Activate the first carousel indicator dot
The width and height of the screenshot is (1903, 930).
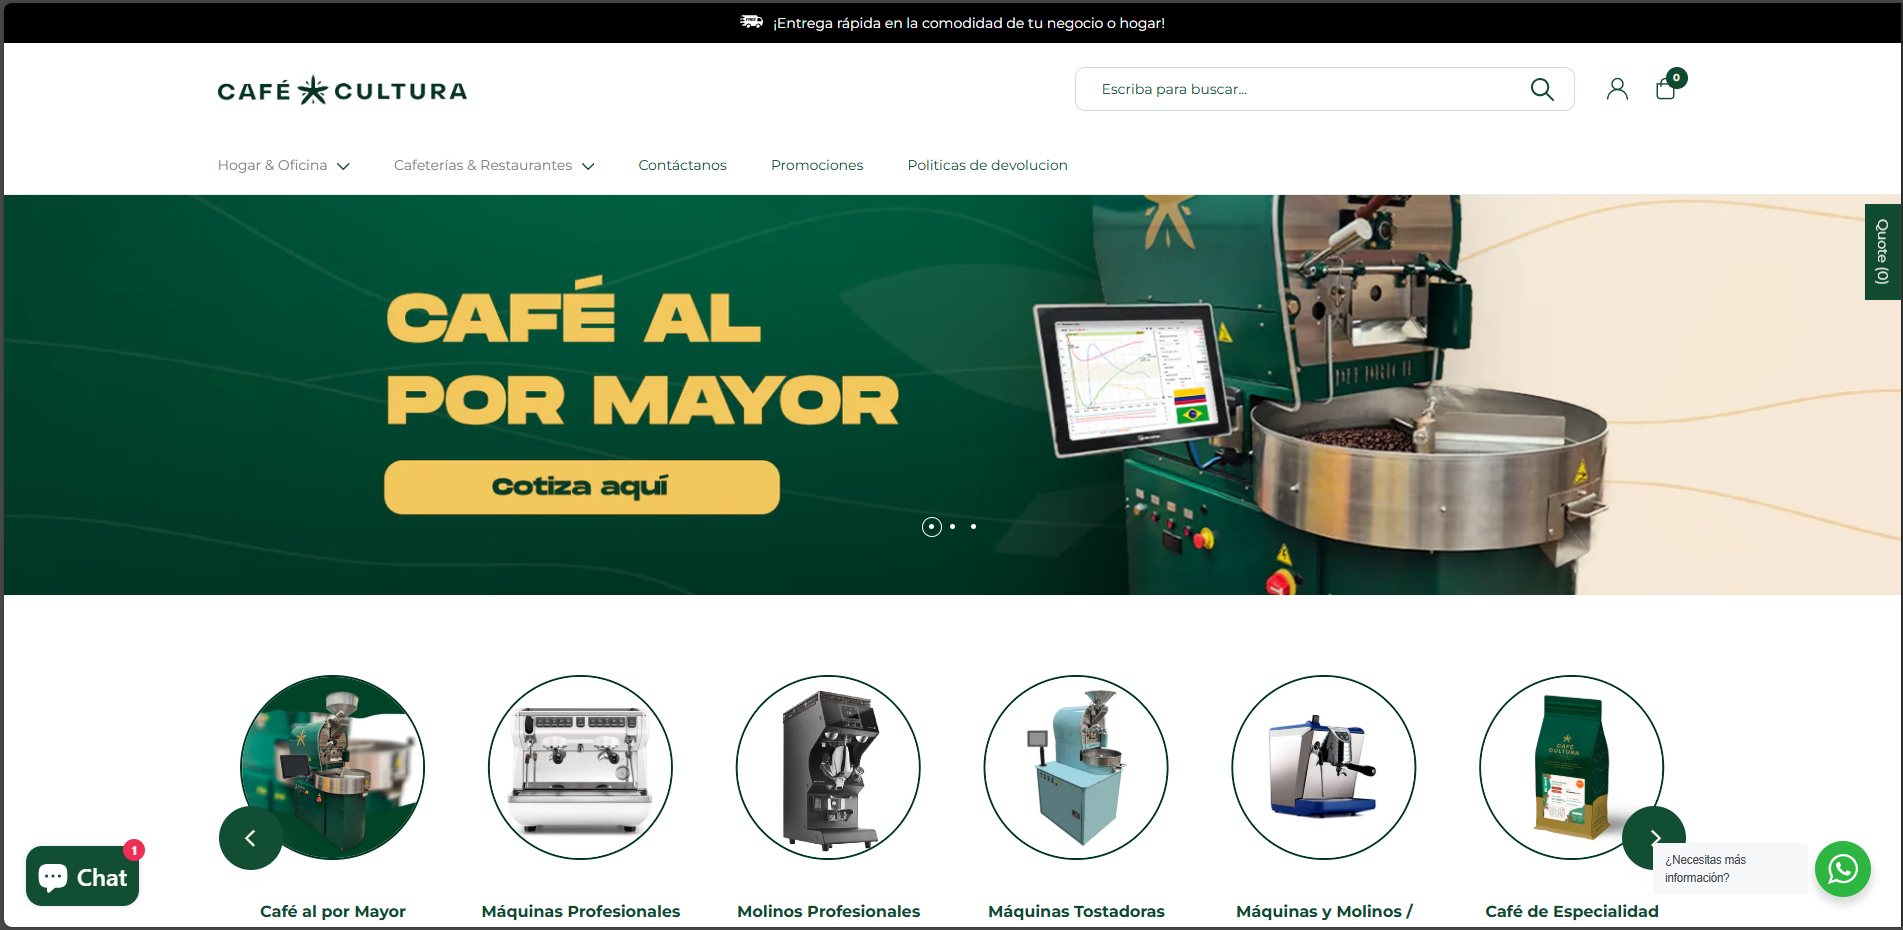931,526
